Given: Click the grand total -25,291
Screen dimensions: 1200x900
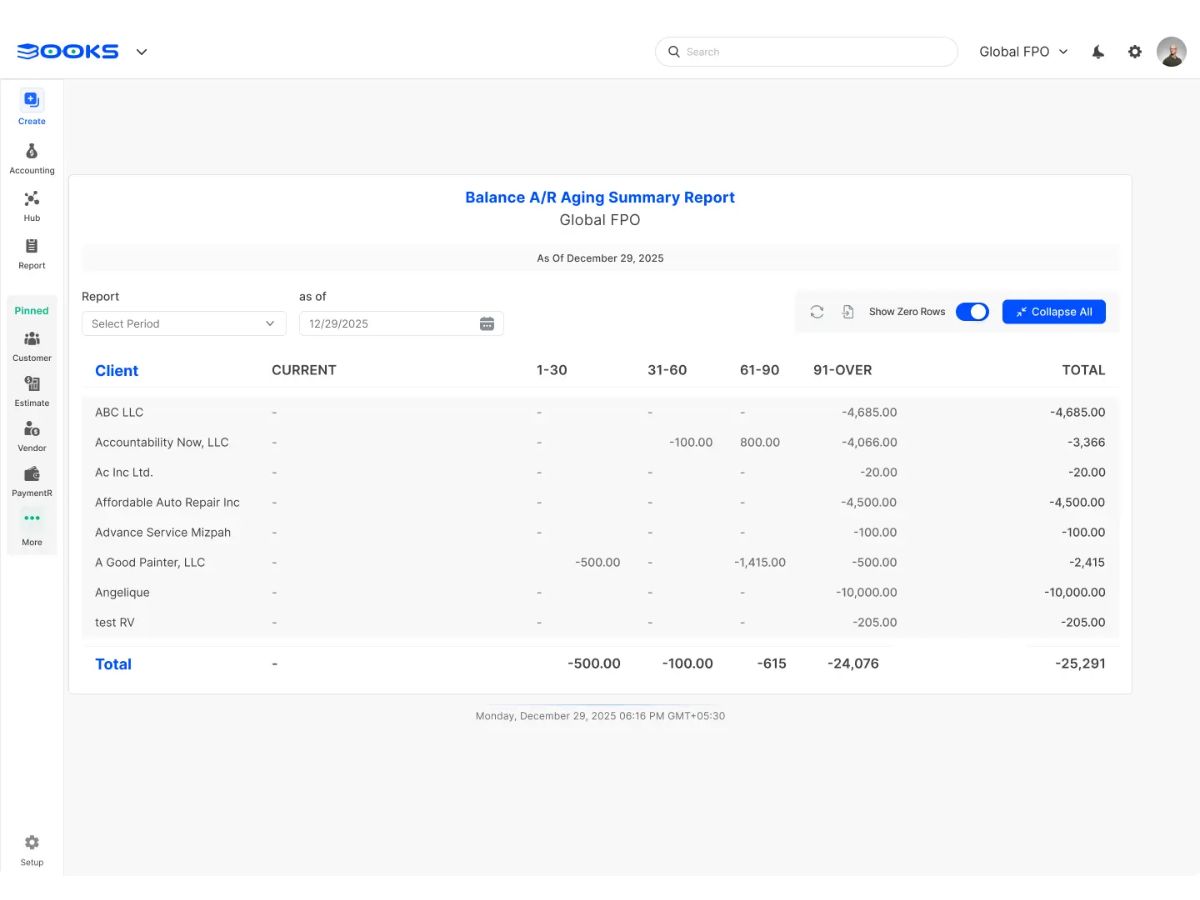Looking at the screenshot, I should 1080,664.
